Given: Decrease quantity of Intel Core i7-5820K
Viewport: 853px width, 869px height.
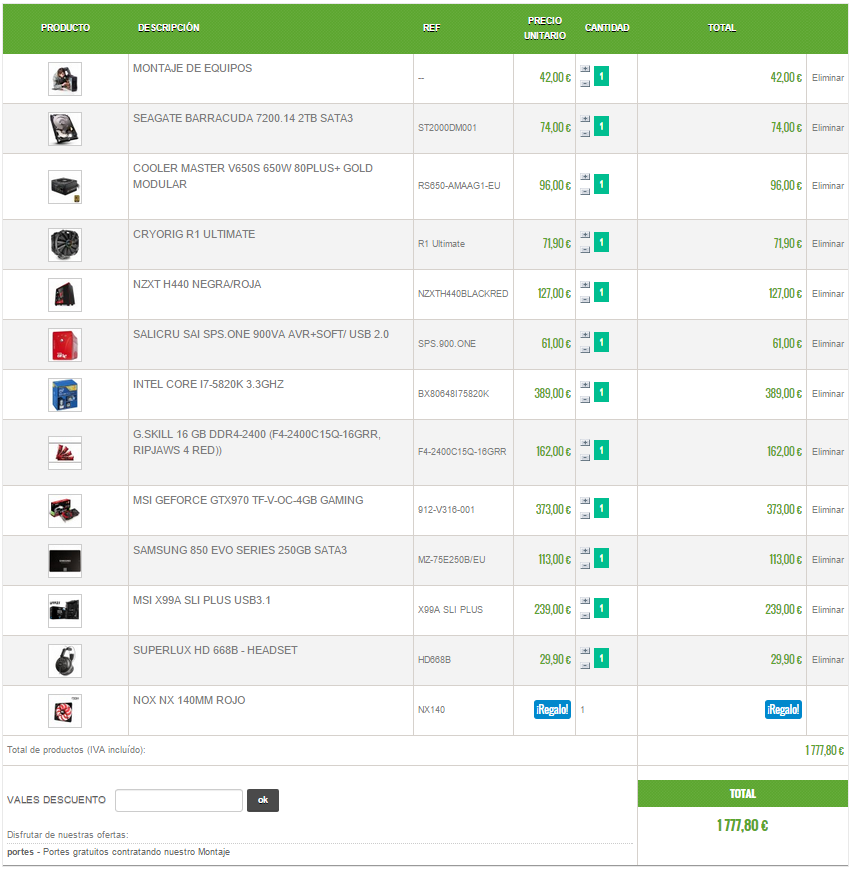Looking at the screenshot, I should coord(585,400).
